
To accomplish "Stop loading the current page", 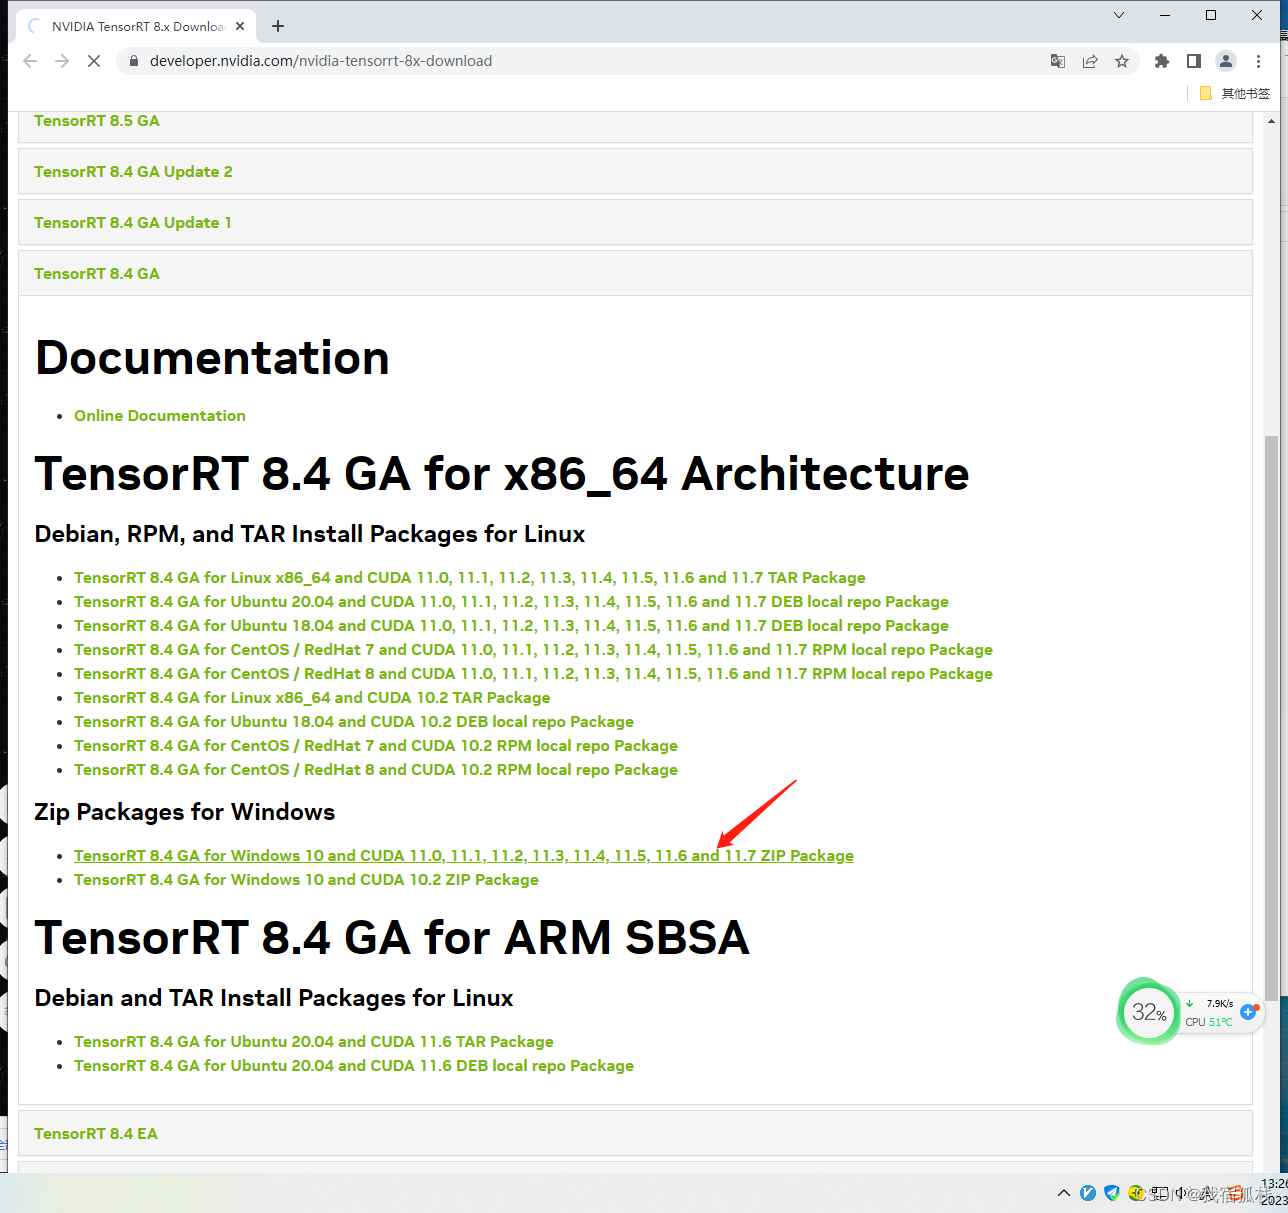I will 94,61.
